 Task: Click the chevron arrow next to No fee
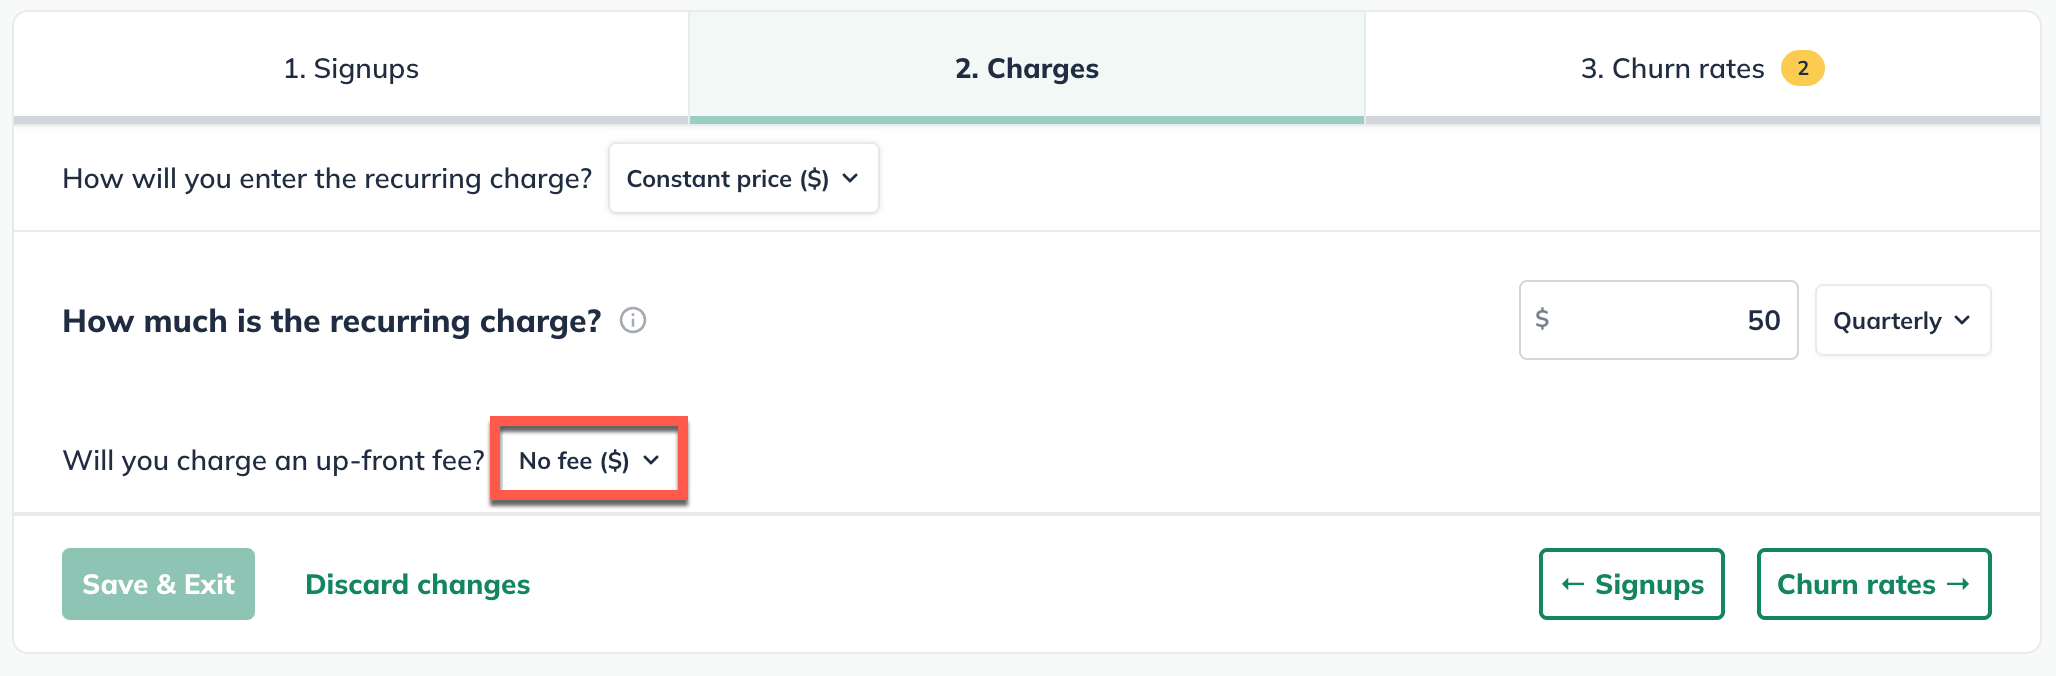point(652,460)
